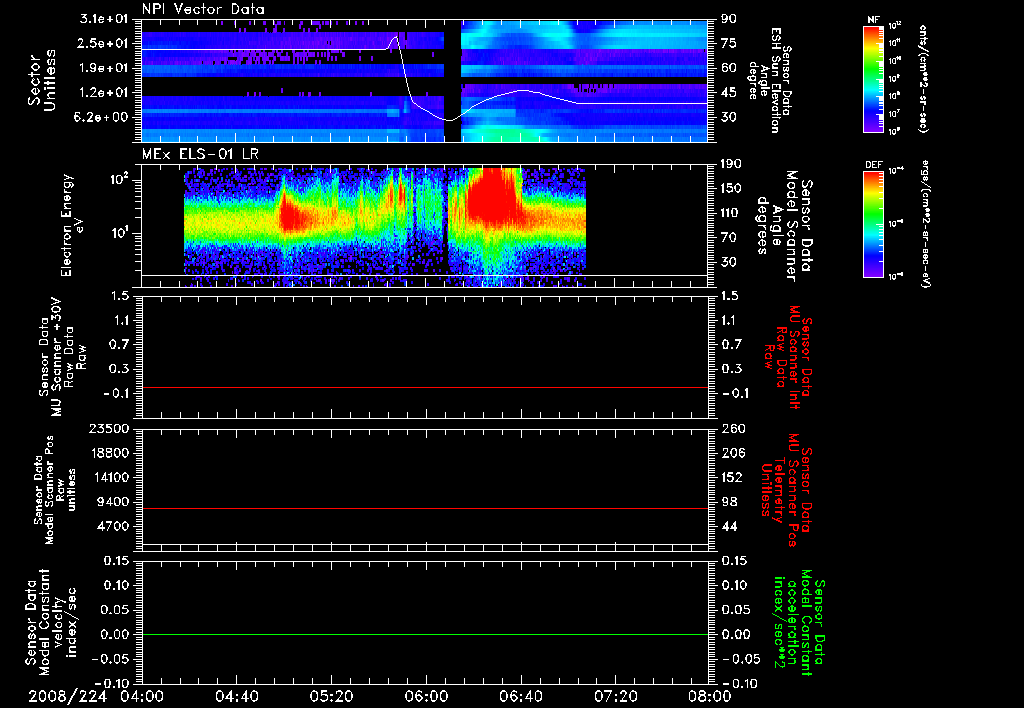Click the 04:40 time axis label

tap(236, 696)
